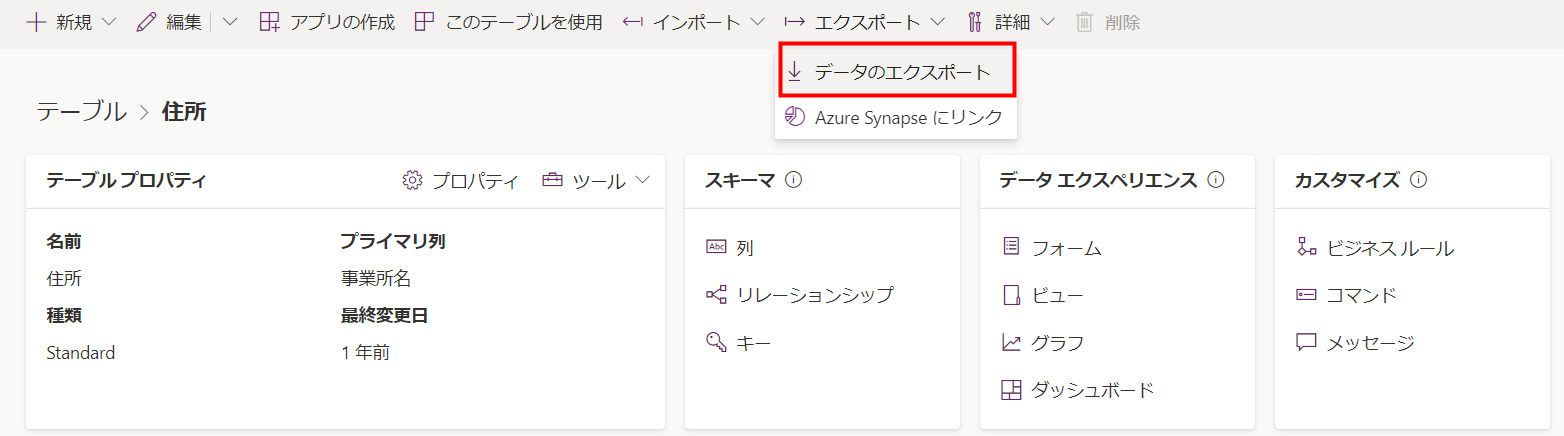Open the chevron dropdown after 編集
The height and width of the screenshot is (436, 1564).
pos(230,22)
